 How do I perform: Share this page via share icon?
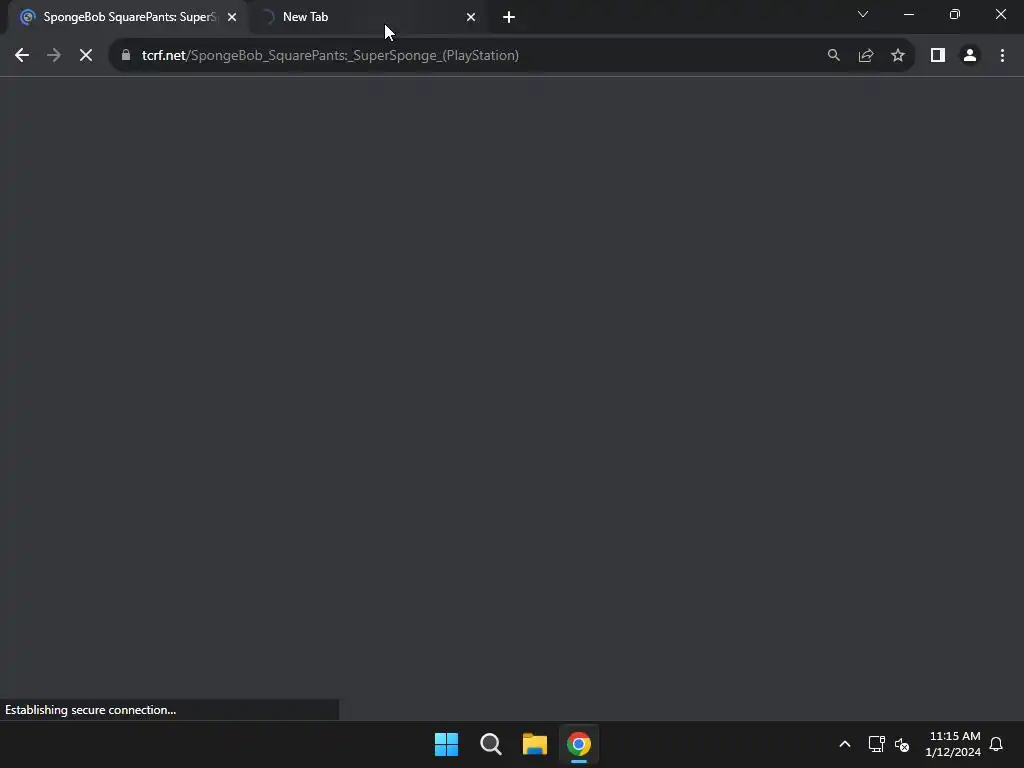click(866, 56)
